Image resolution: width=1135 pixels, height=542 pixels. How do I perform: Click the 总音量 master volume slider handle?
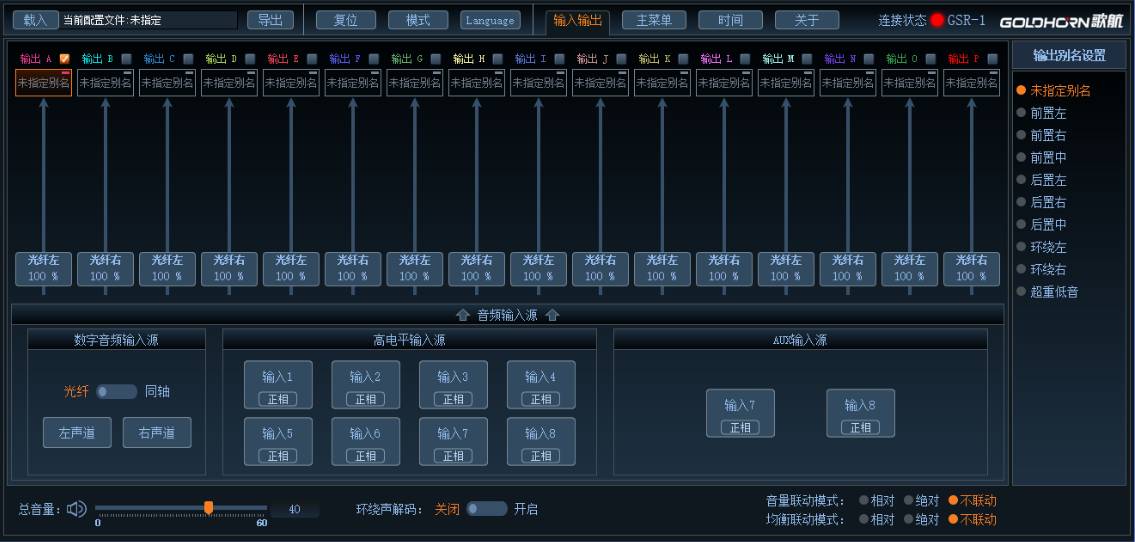(208, 508)
